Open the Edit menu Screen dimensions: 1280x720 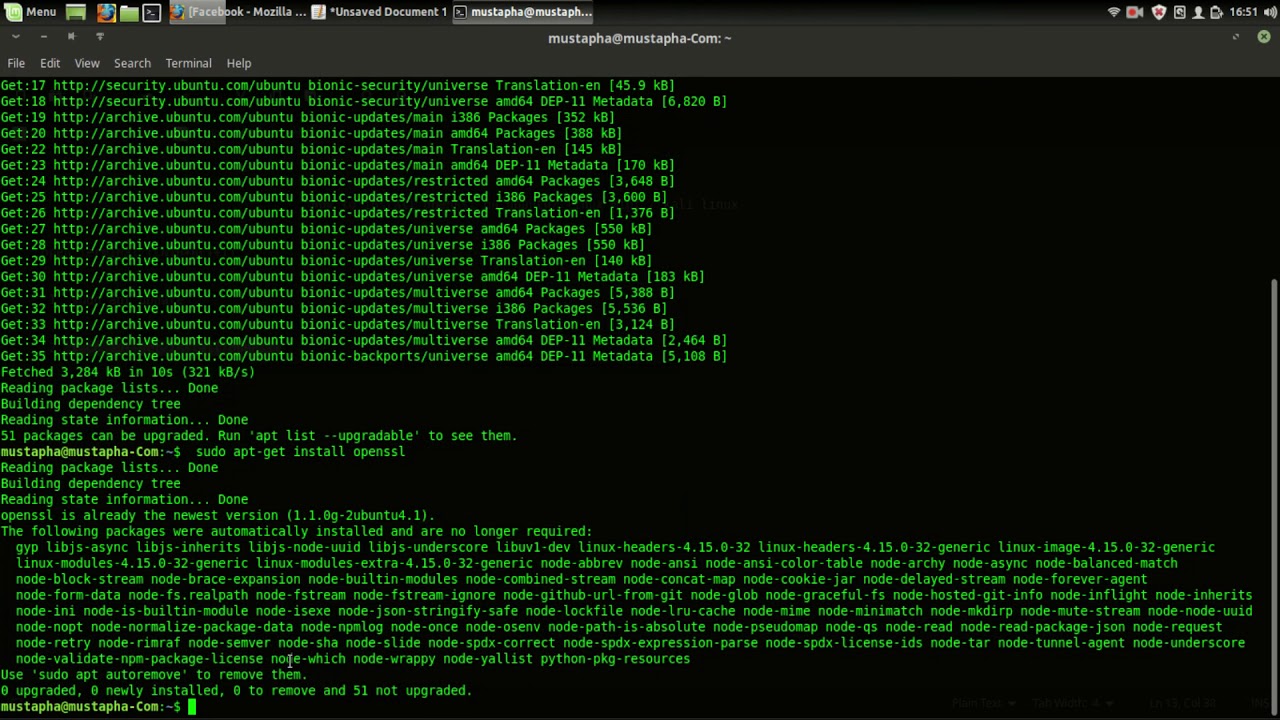coord(50,63)
